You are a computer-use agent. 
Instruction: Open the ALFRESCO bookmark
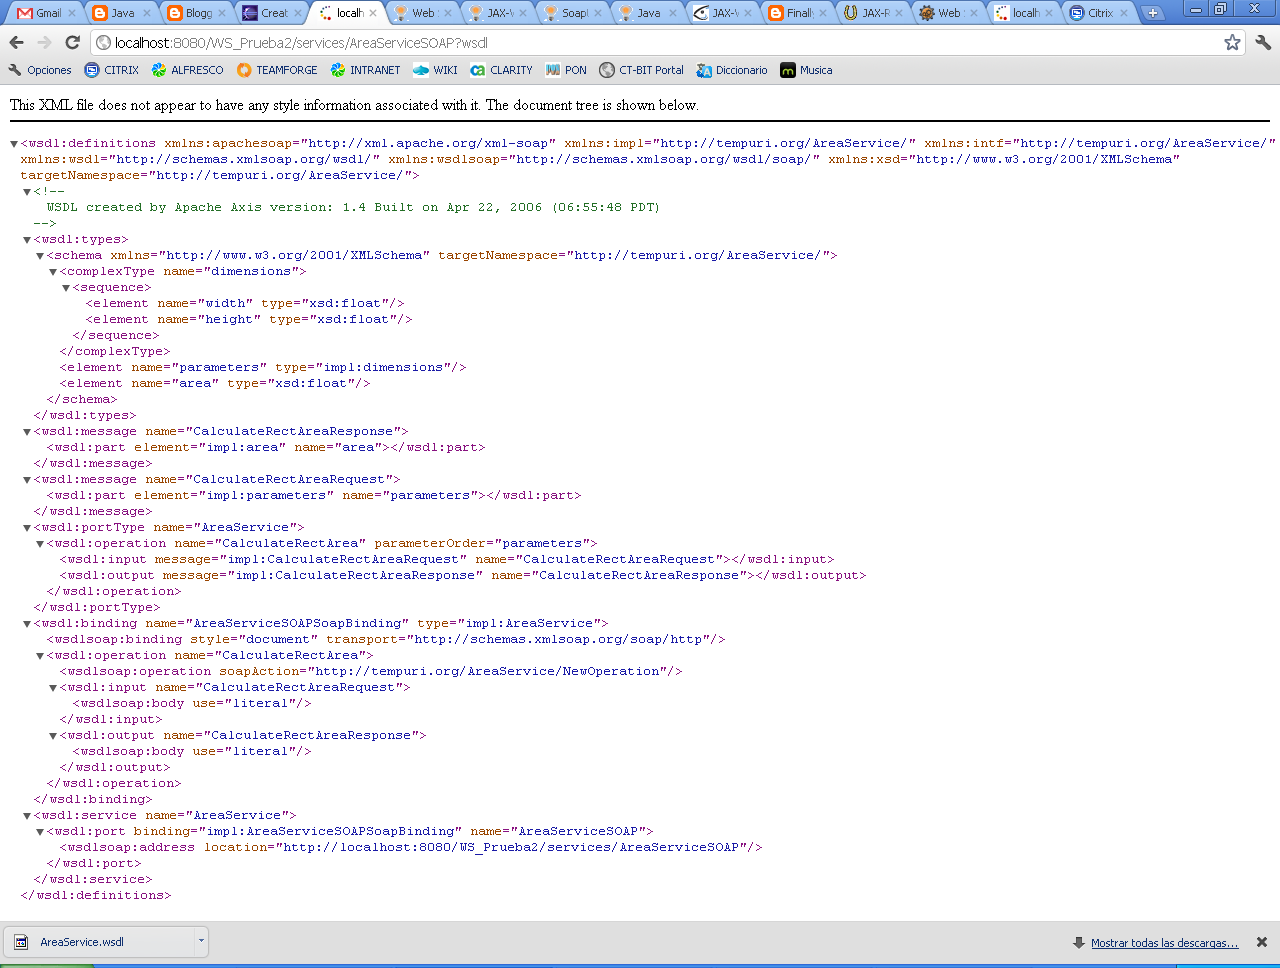pyautogui.click(x=187, y=70)
